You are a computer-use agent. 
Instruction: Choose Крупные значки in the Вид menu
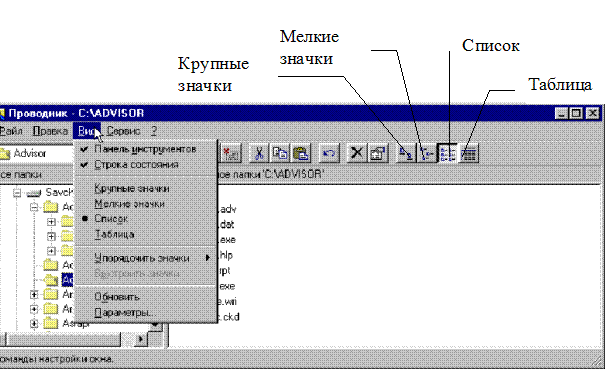pyautogui.click(x=145, y=189)
